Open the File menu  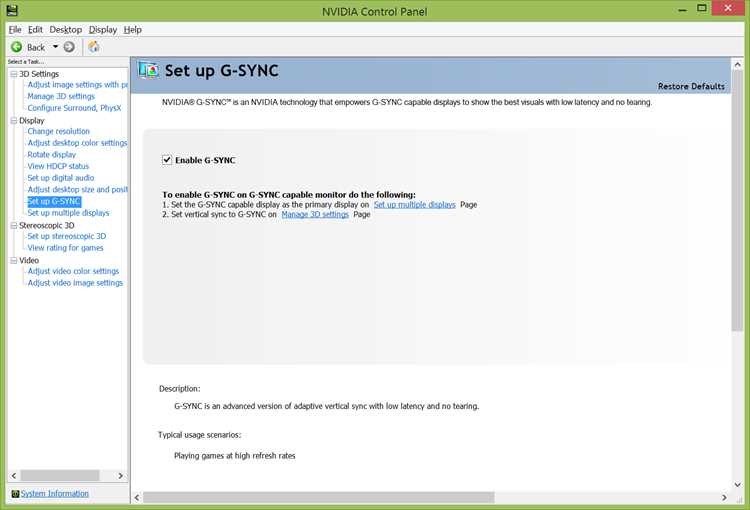(x=15, y=30)
